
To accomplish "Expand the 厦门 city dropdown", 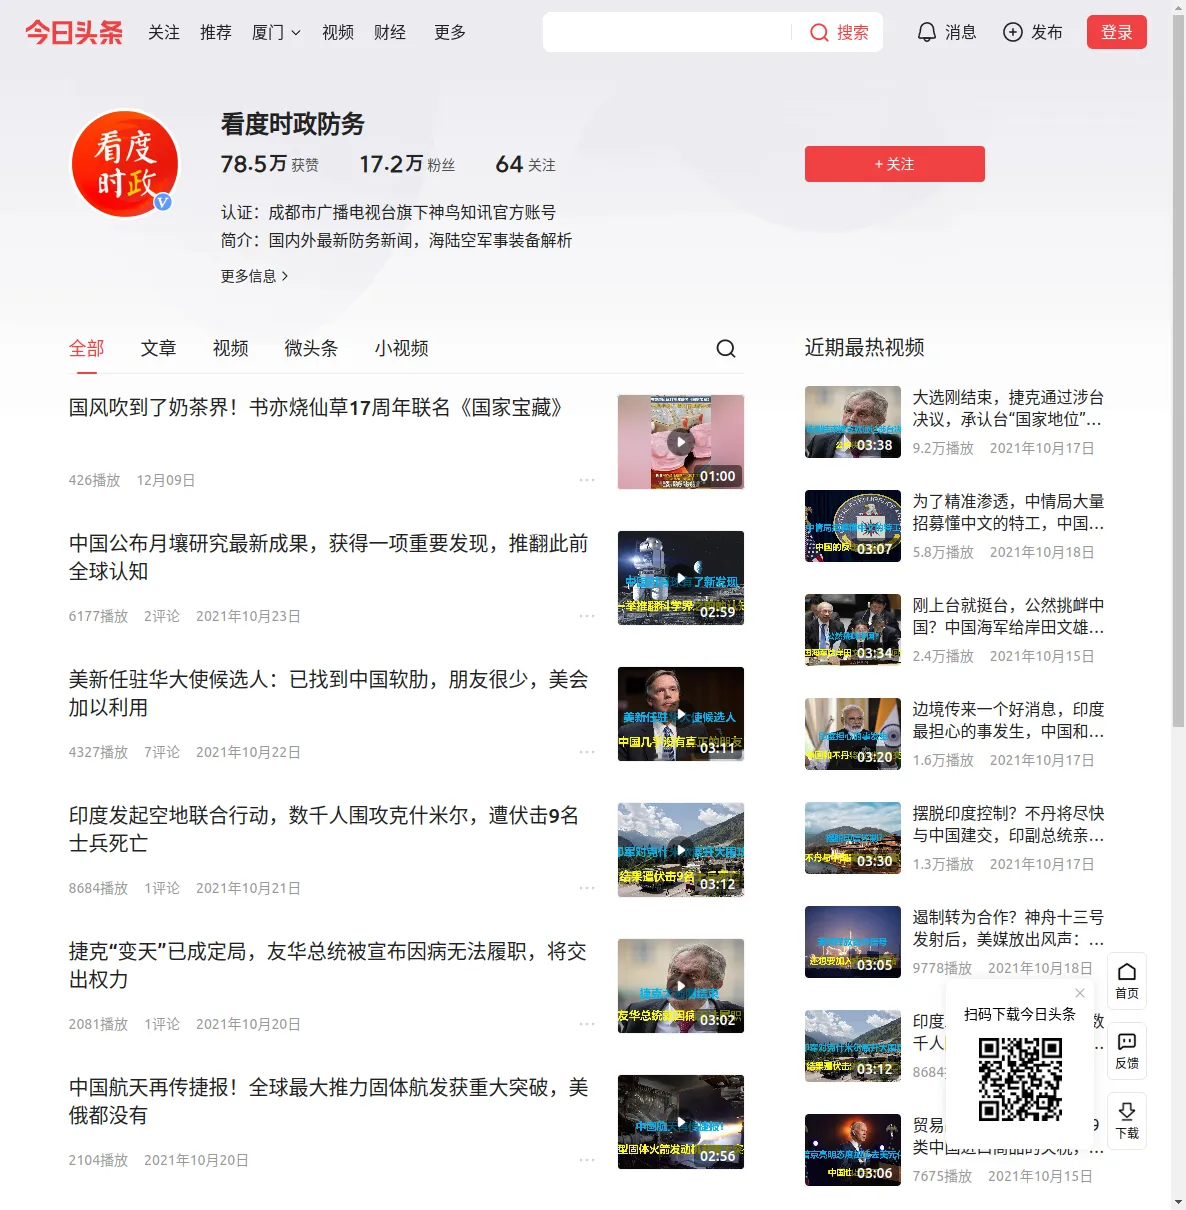I will (276, 32).
